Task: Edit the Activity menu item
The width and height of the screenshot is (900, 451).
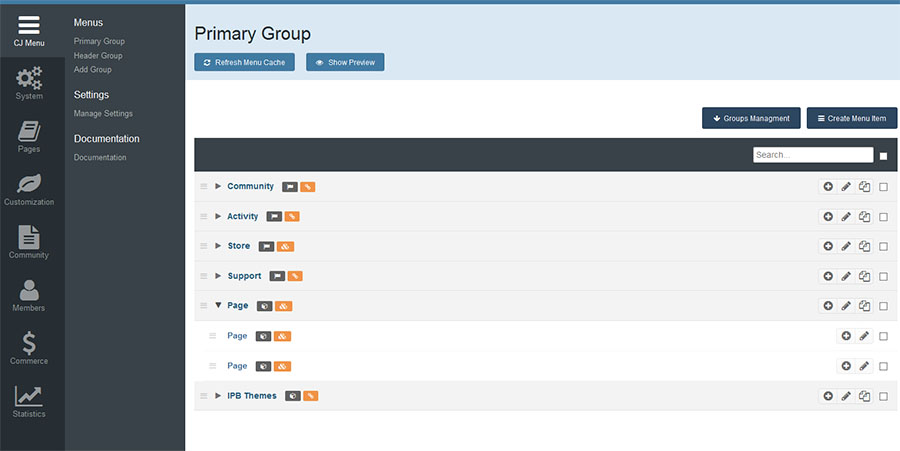Action: tap(846, 217)
